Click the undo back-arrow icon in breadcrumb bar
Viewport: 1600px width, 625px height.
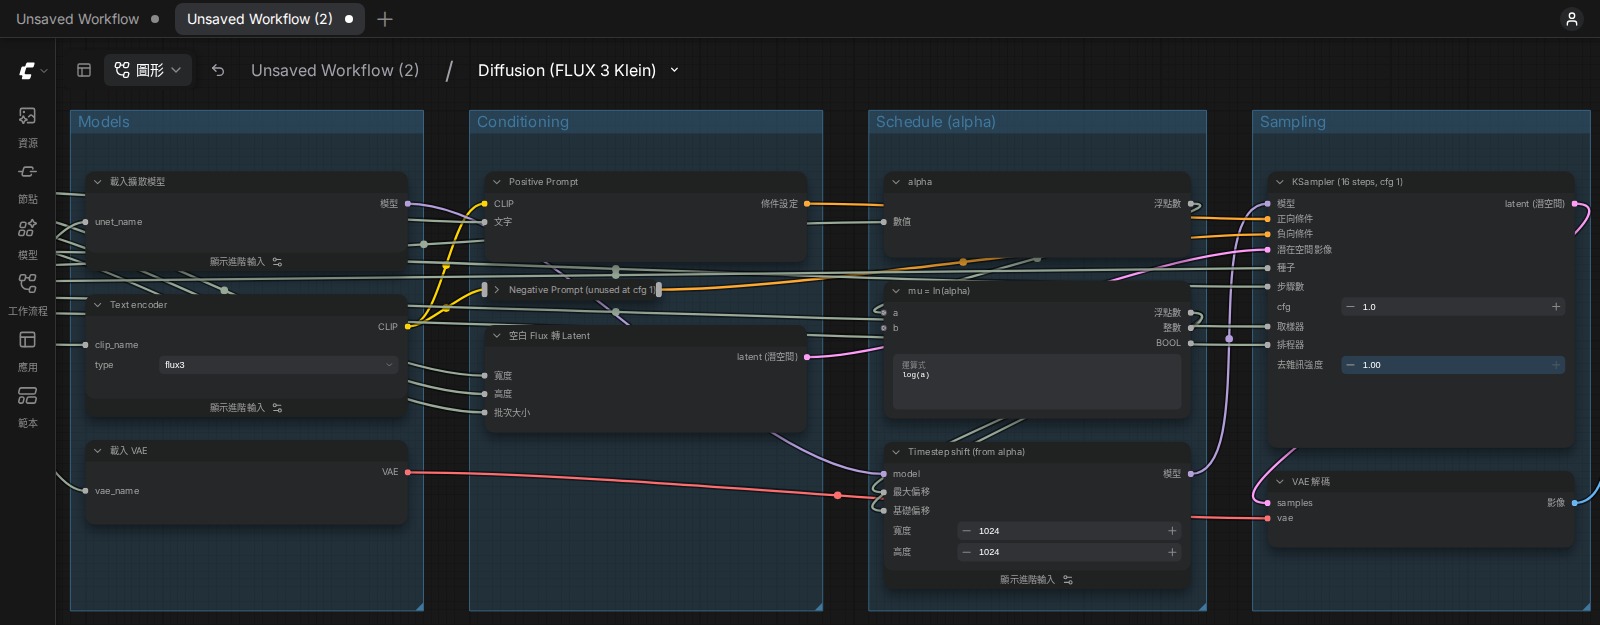(218, 70)
